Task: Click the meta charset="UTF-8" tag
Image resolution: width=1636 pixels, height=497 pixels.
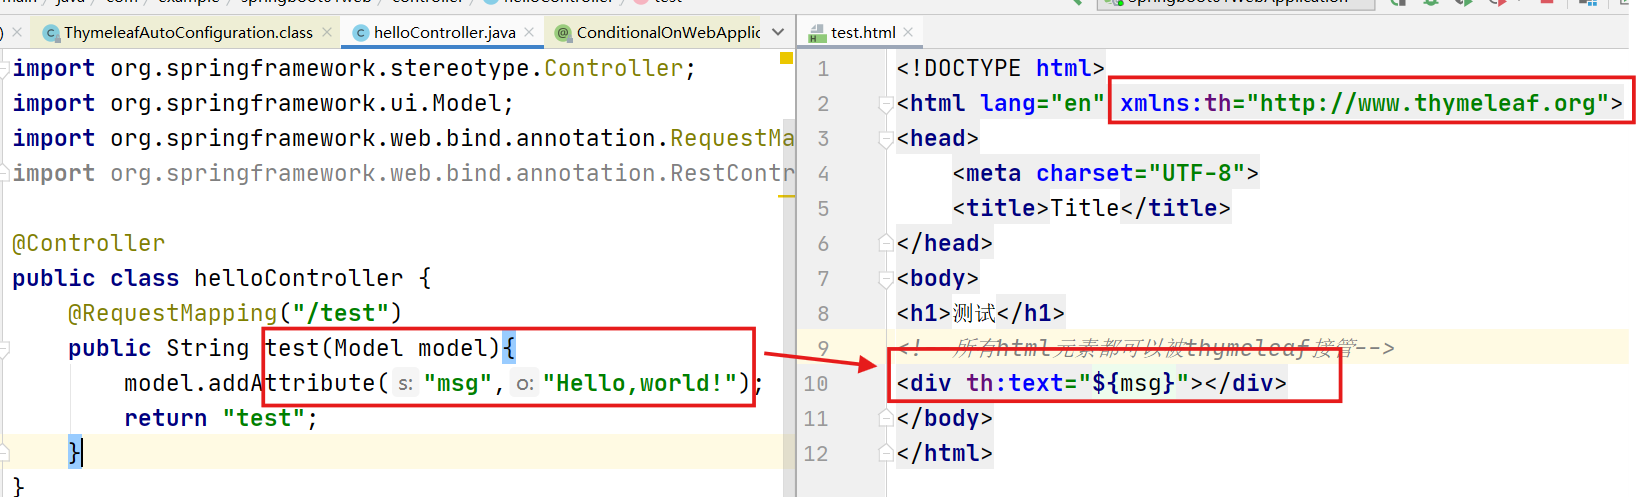Action: coord(1105,173)
